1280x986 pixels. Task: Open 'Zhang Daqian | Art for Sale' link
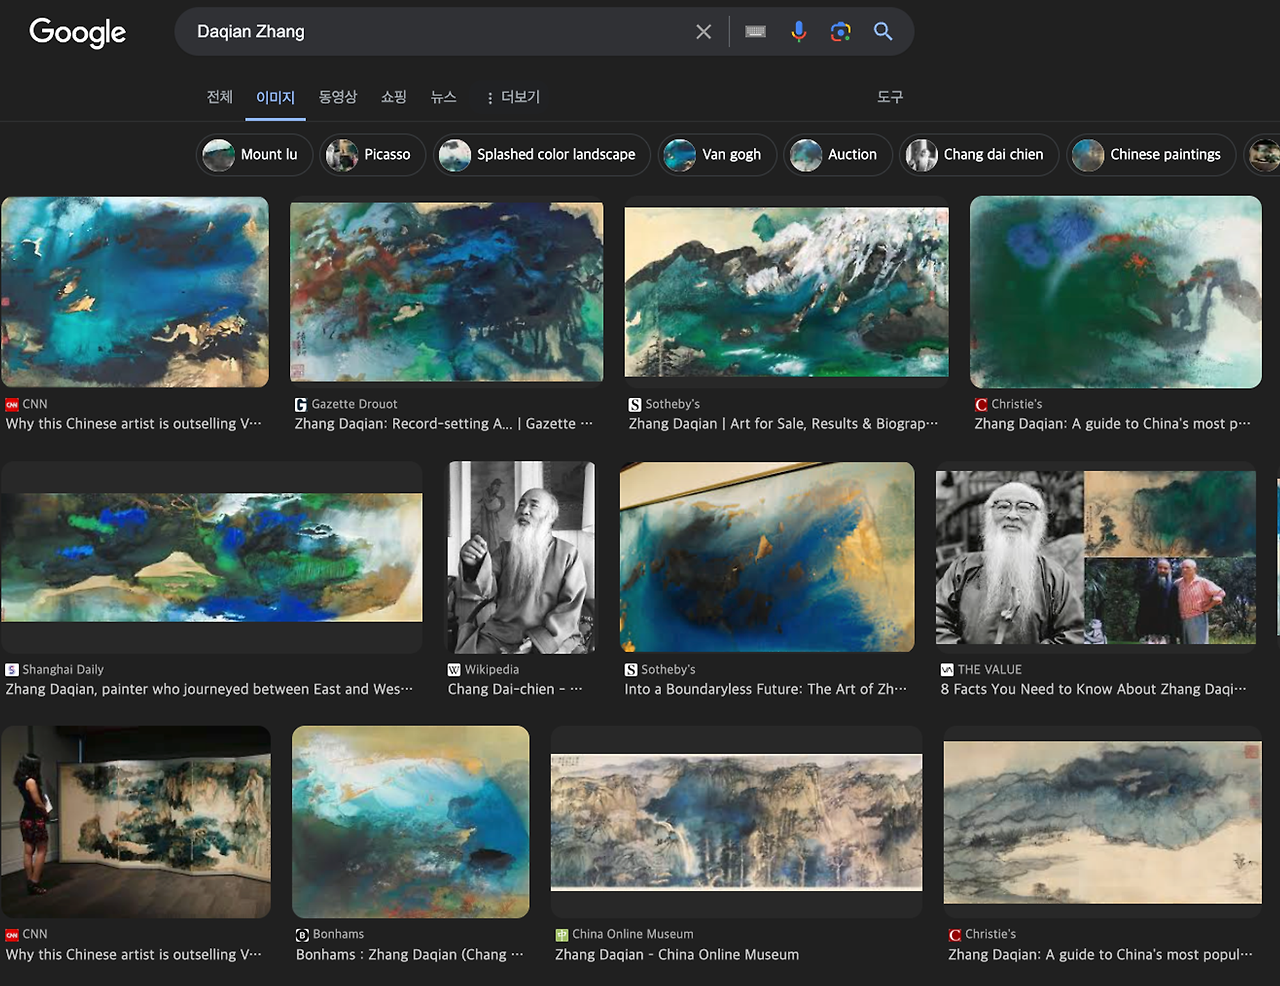point(783,424)
